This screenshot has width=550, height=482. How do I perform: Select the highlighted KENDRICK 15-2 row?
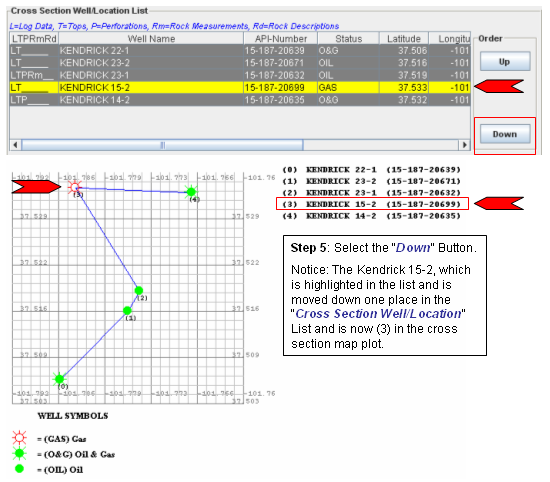pyautogui.click(x=240, y=87)
